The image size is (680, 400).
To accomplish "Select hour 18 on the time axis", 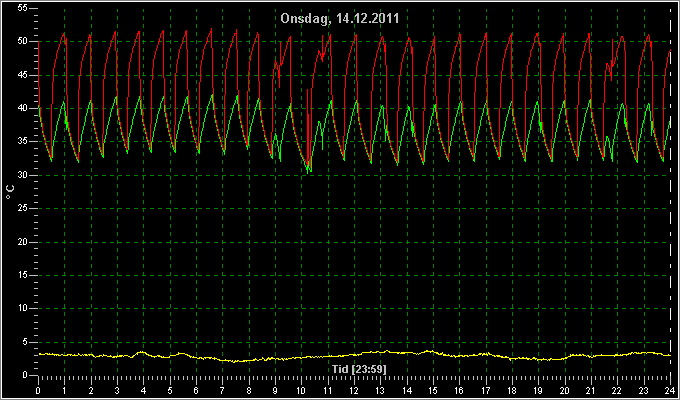I will (512, 390).
